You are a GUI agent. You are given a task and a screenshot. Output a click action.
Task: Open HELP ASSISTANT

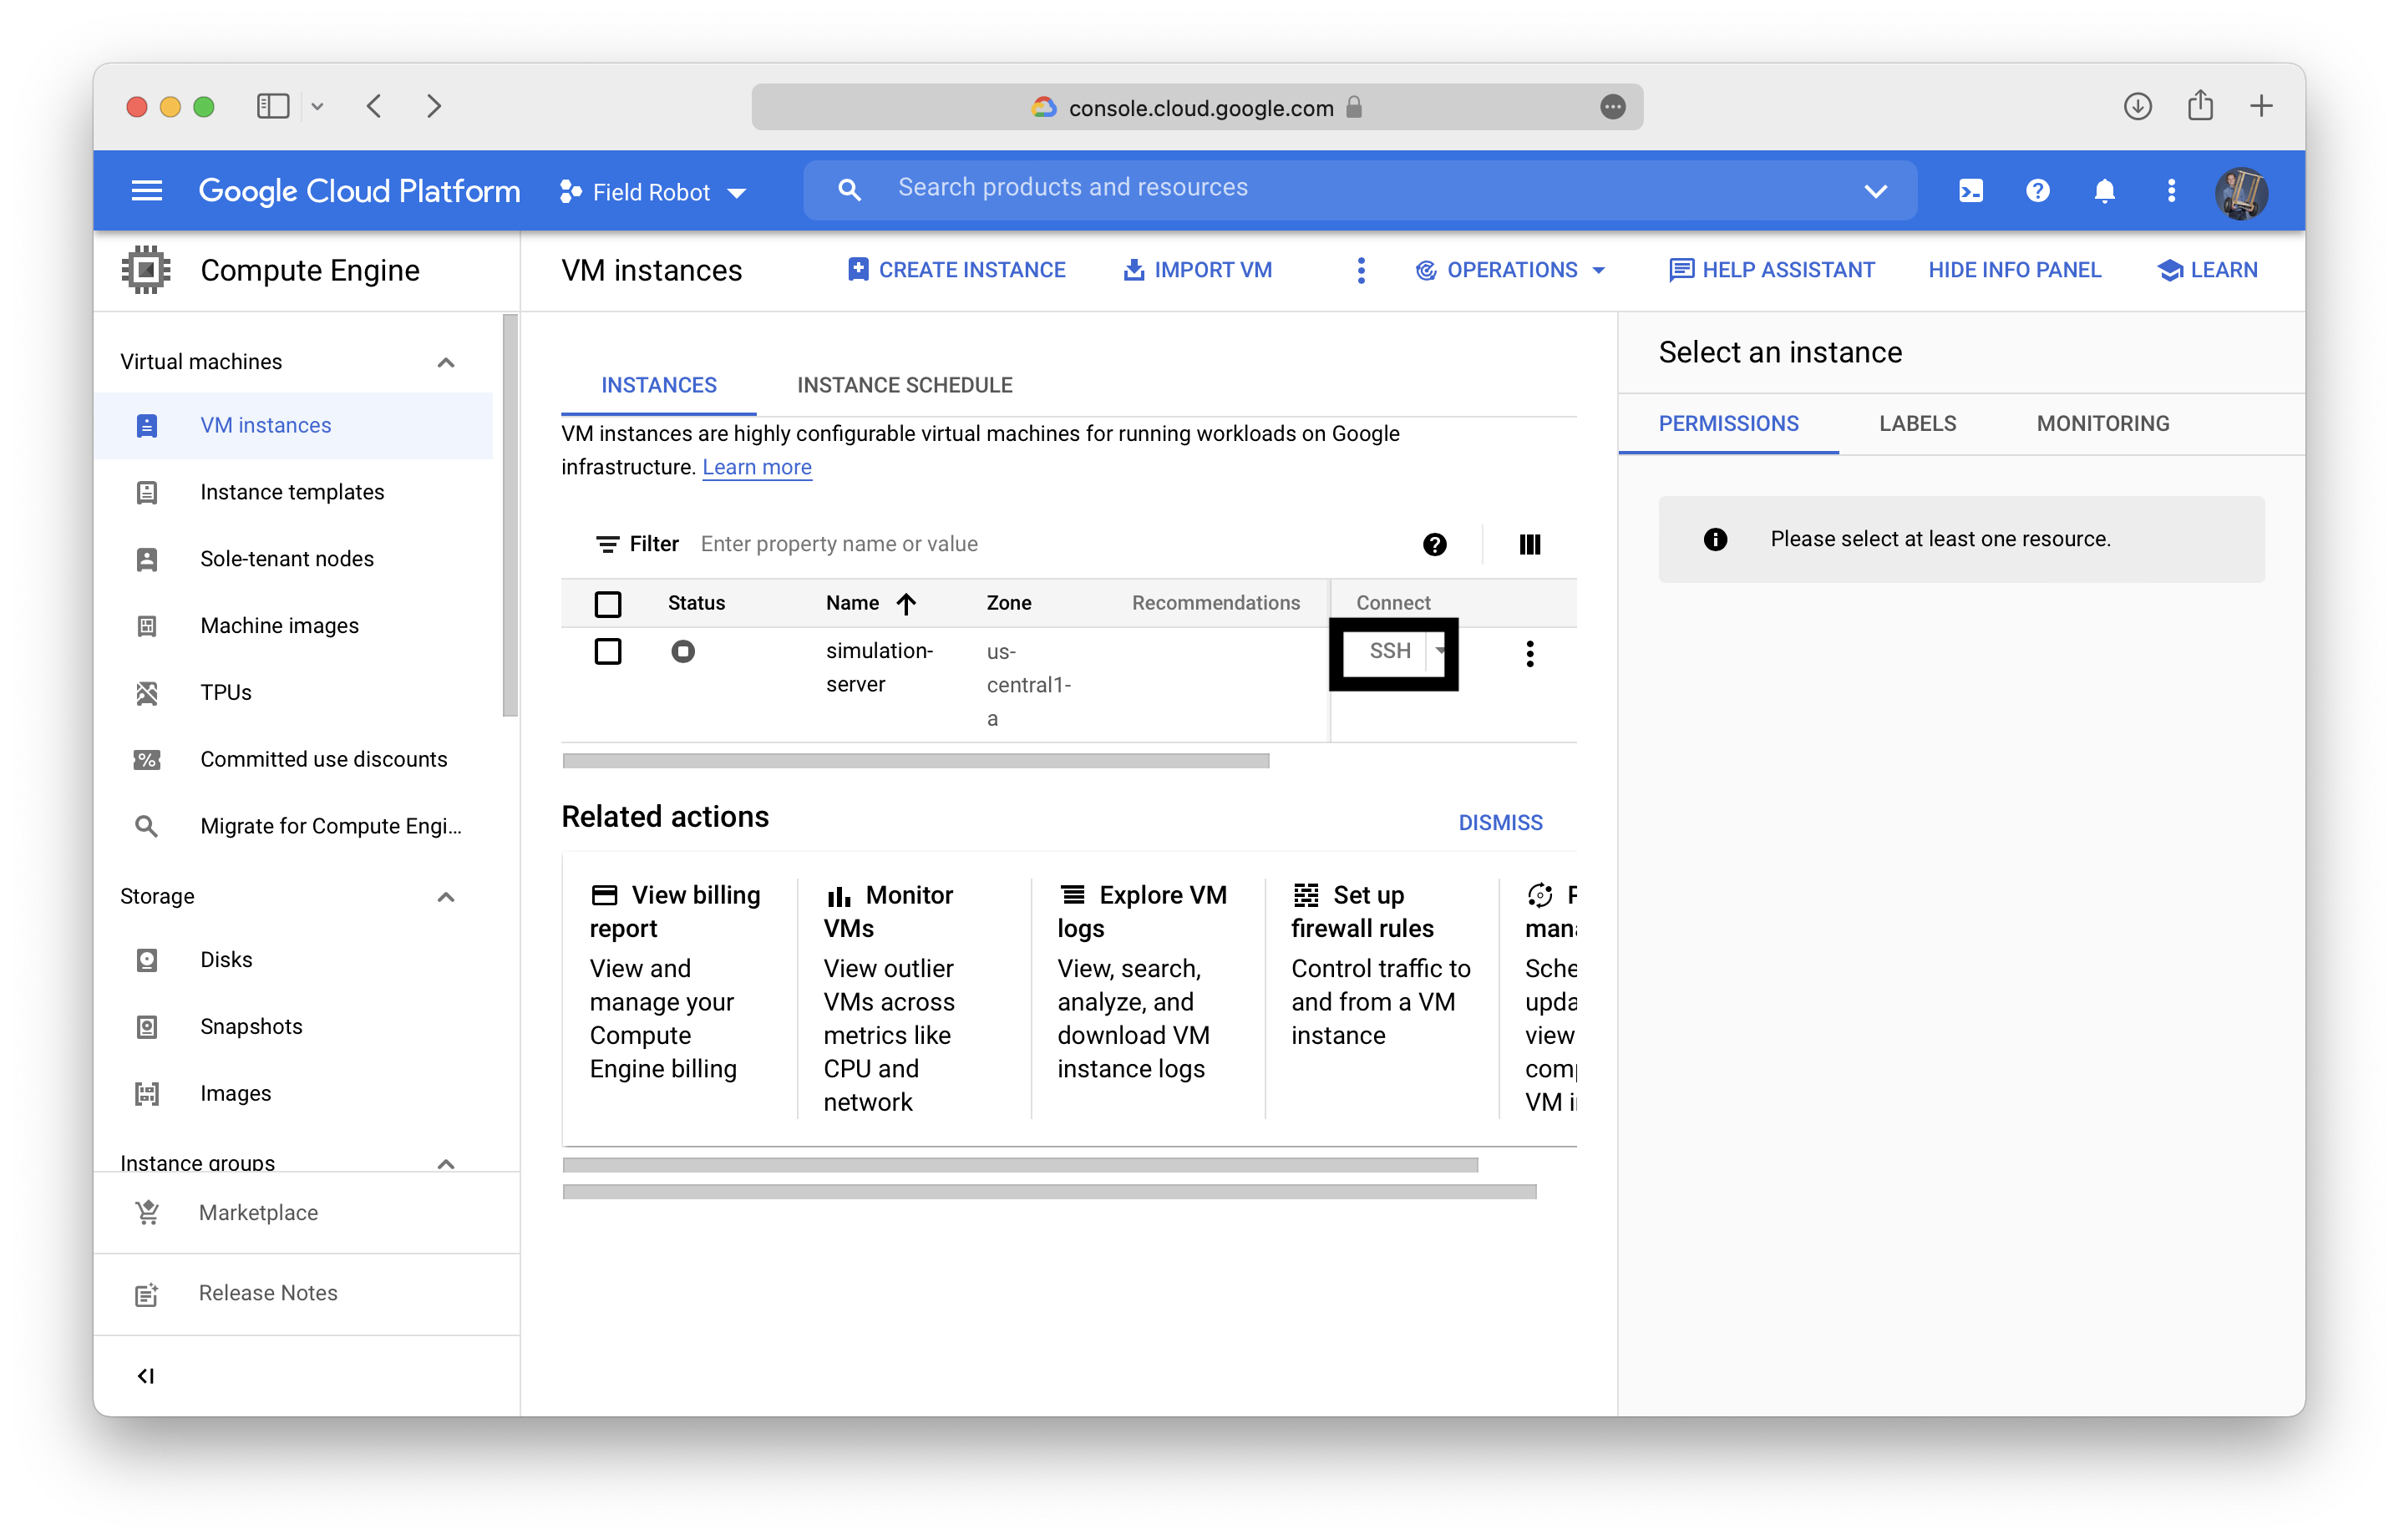(1771, 270)
